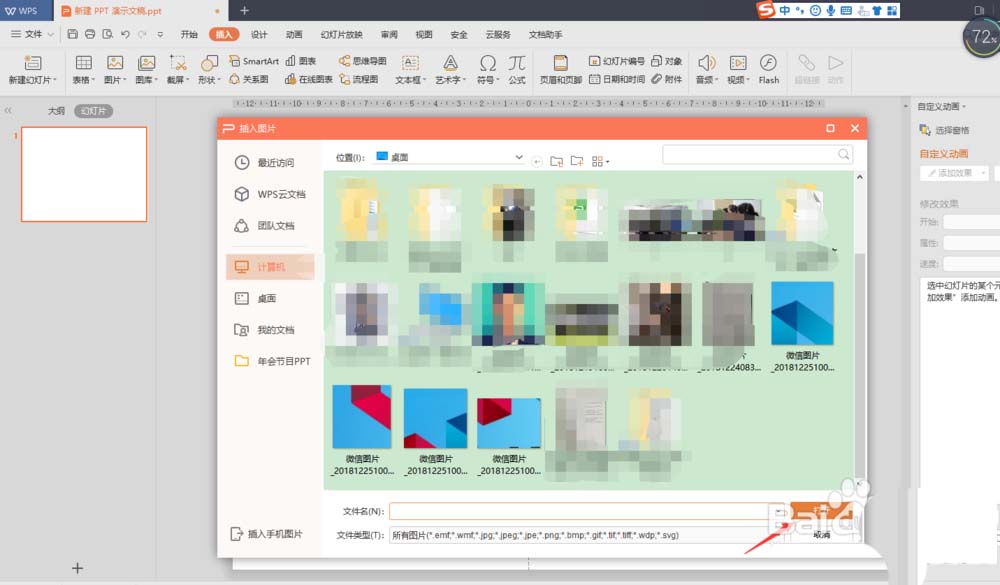1000x585 pixels.
Task: Create a new folder in dialog
Action: pos(577,161)
